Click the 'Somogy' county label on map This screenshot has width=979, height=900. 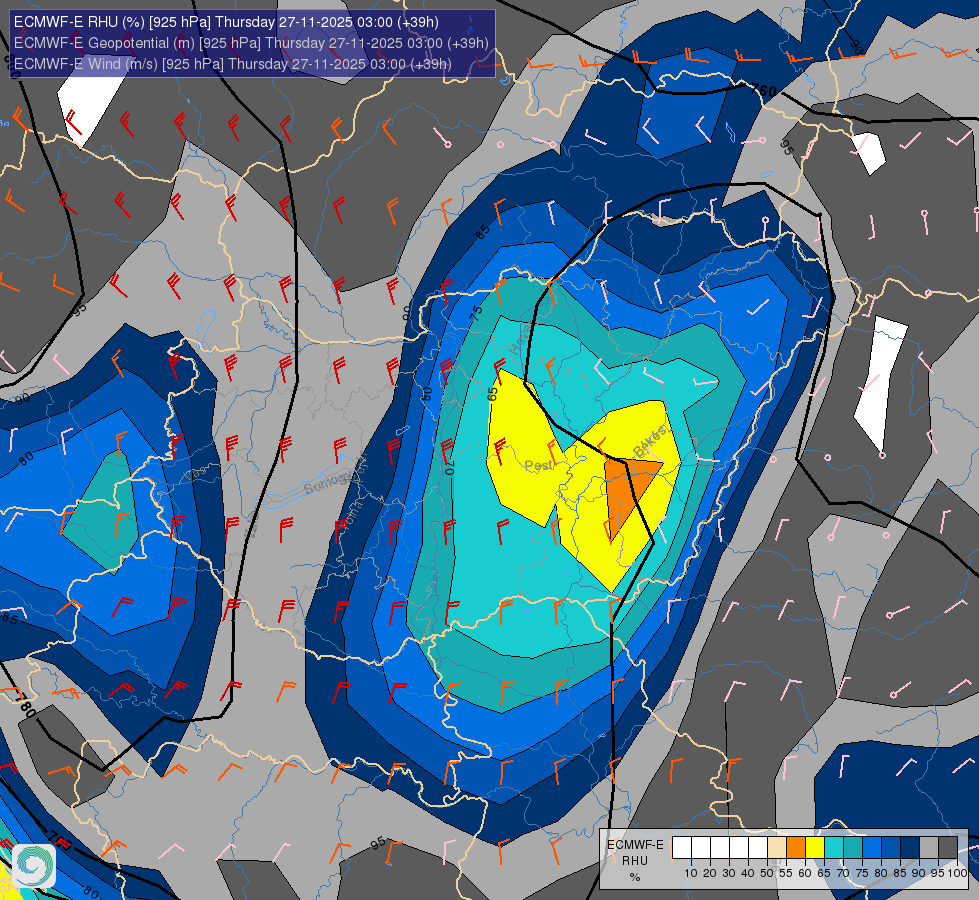click(330, 481)
